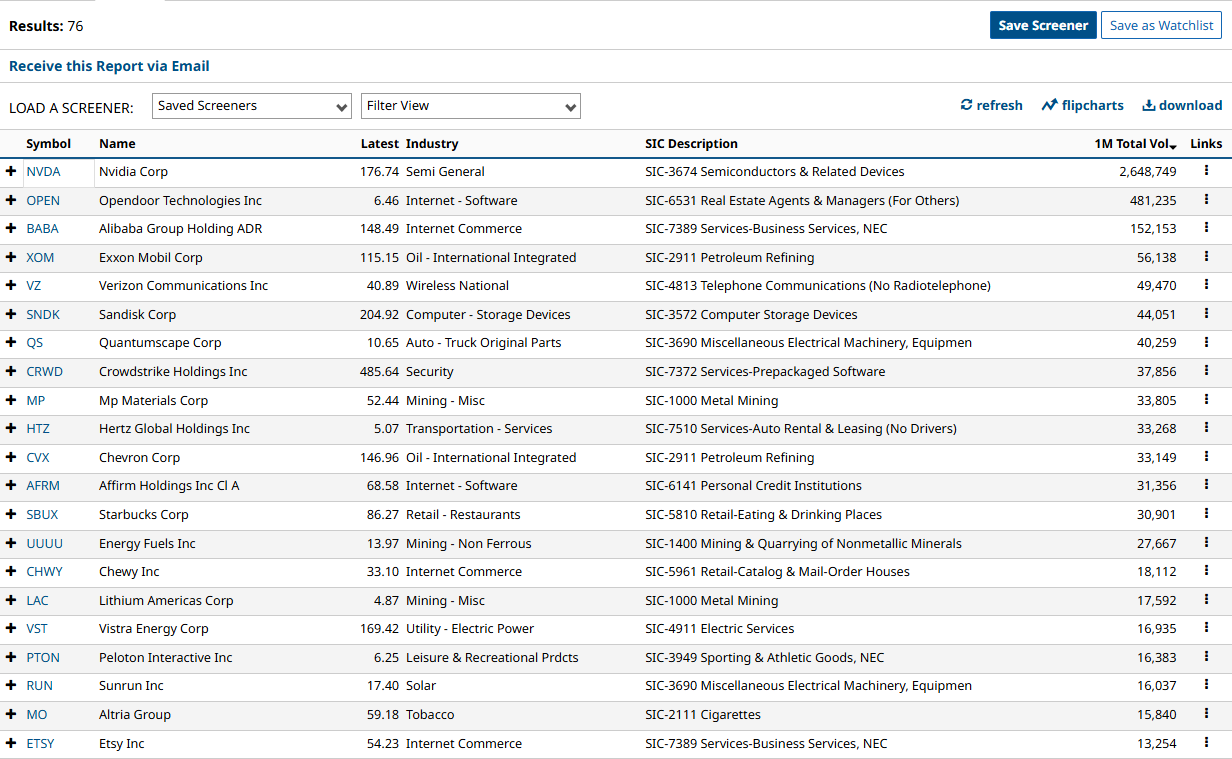Open the Saved Screeners dropdown
The height and width of the screenshot is (759, 1232).
pyautogui.click(x=251, y=106)
